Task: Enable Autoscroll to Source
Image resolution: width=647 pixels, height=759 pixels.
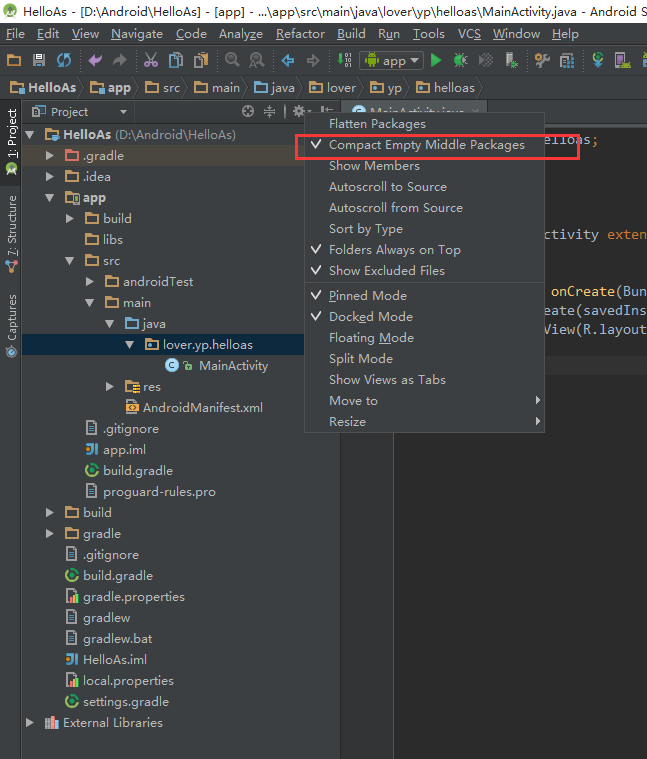Action: point(424,187)
